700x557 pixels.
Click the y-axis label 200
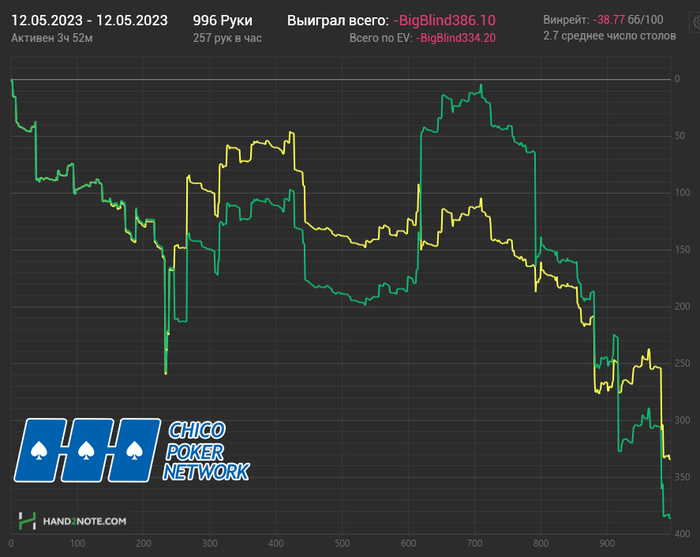[x=682, y=307]
